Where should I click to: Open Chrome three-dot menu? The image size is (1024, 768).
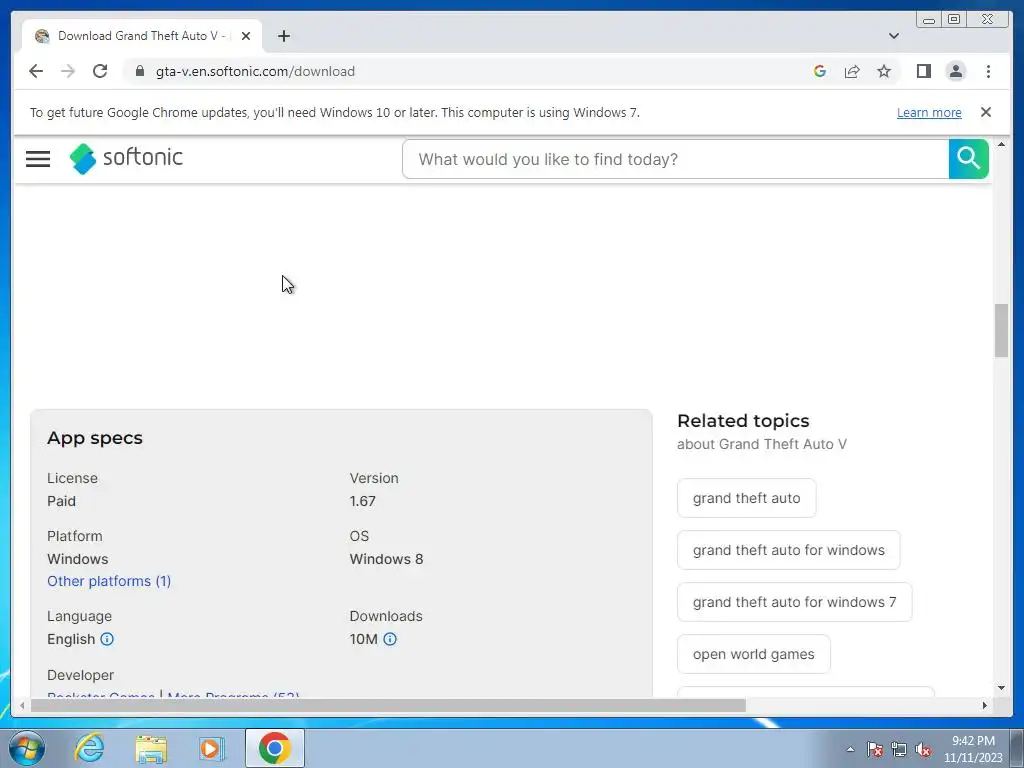click(x=988, y=71)
